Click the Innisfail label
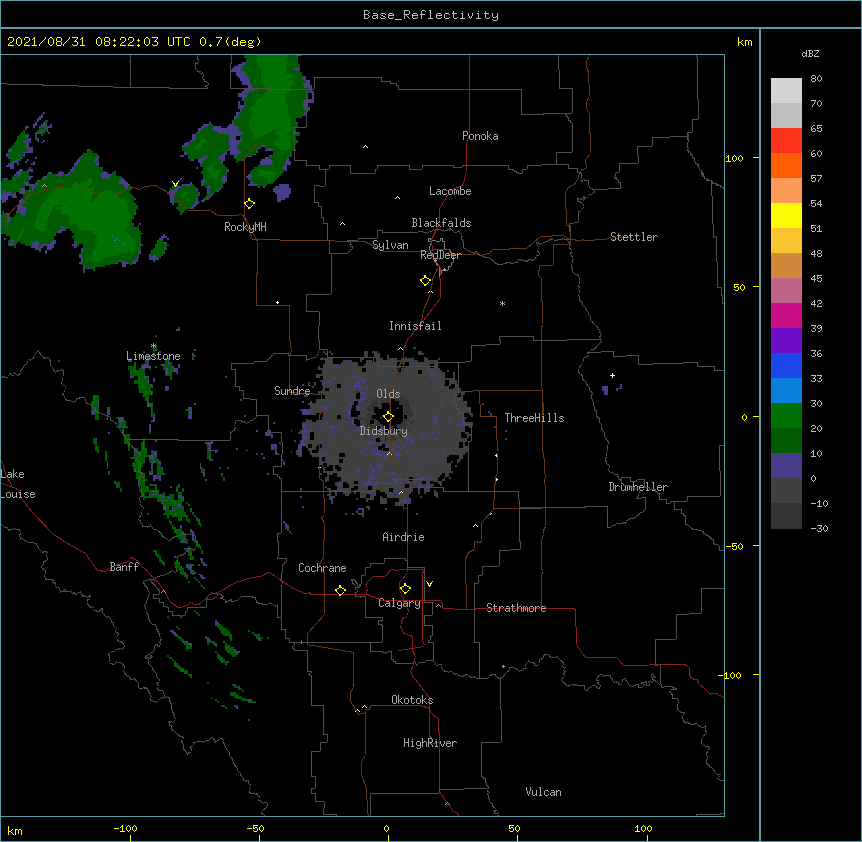The image size is (862, 842). pyautogui.click(x=415, y=326)
